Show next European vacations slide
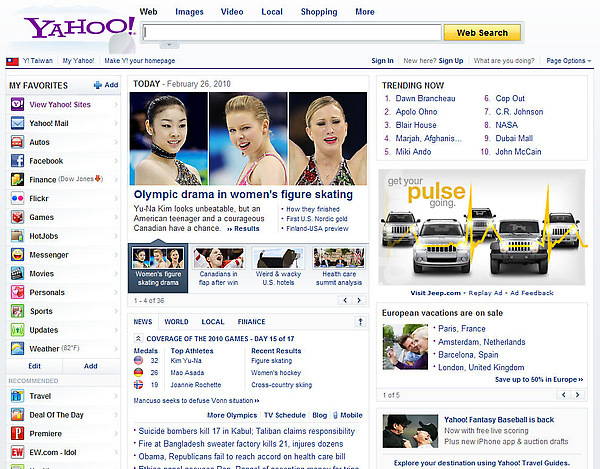The height and width of the screenshot is (469, 600). [x=577, y=394]
